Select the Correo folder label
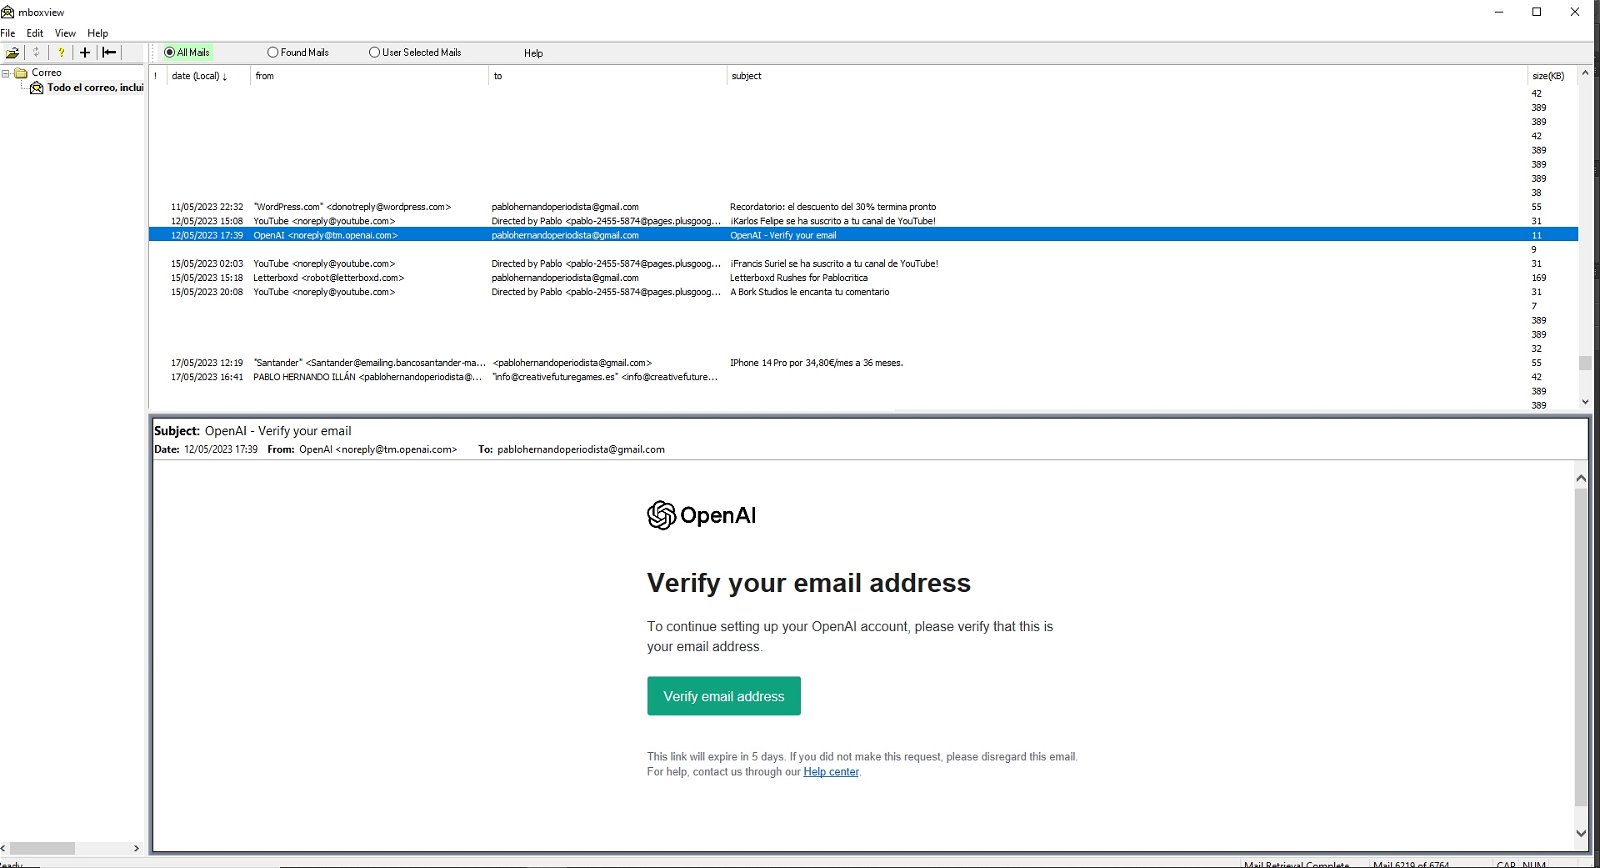Screen dimensions: 1600x868 click(x=46, y=73)
